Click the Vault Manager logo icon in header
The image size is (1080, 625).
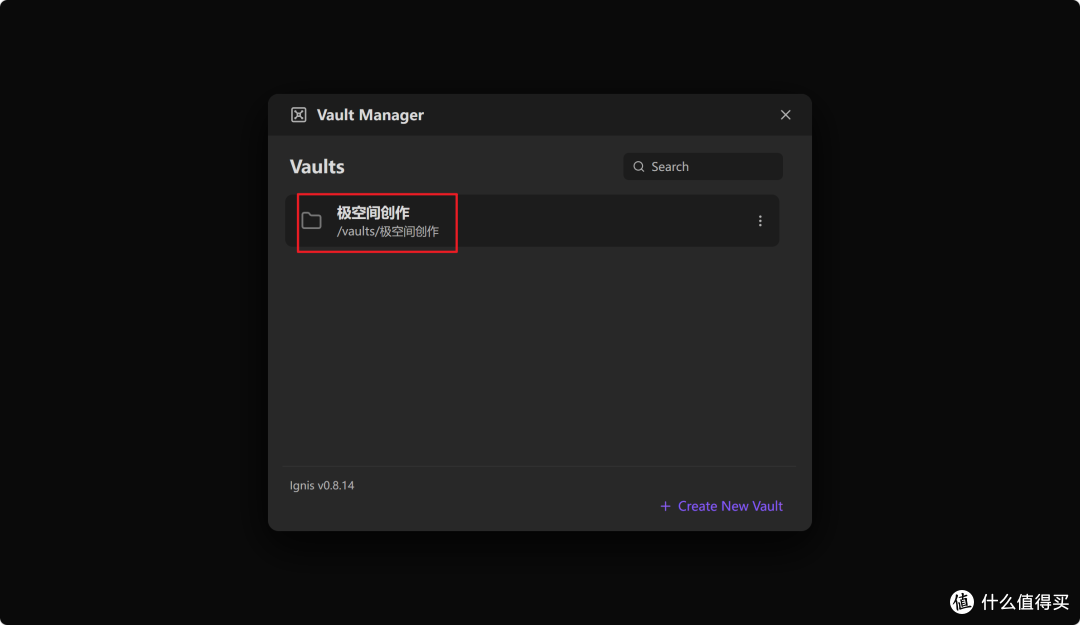298,115
